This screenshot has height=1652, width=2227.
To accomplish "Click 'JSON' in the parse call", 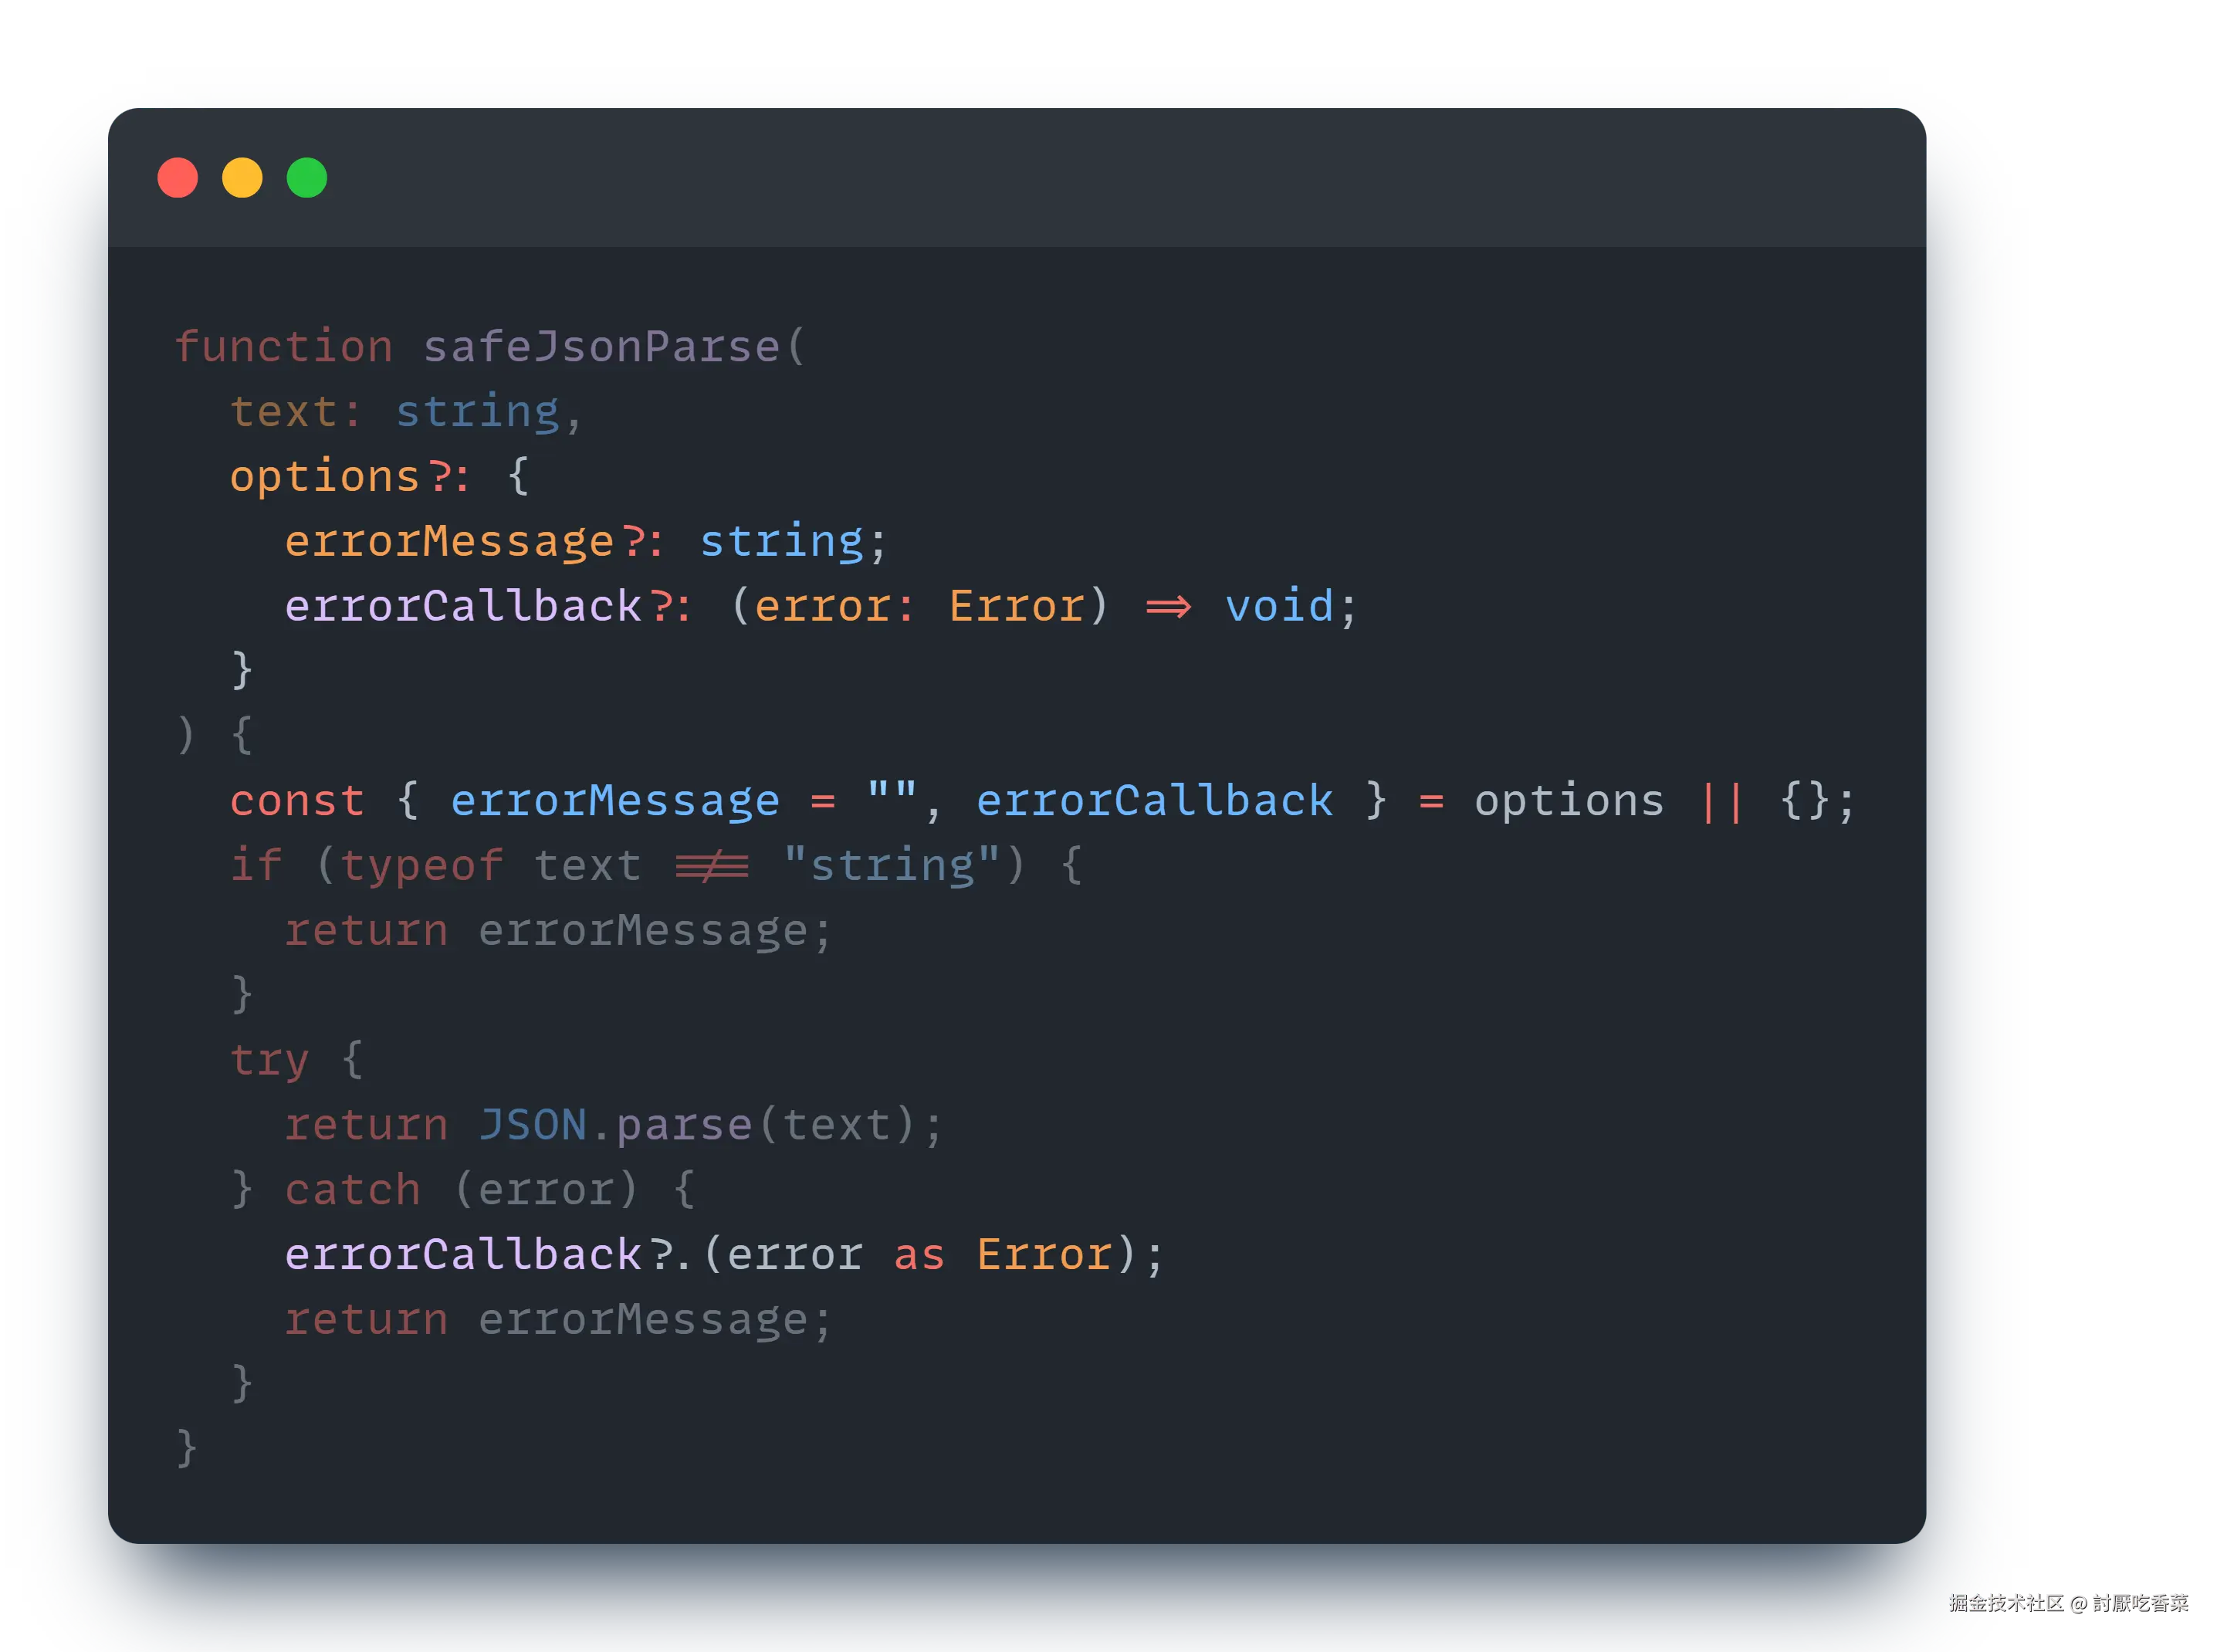I will pyautogui.click(x=532, y=1125).
